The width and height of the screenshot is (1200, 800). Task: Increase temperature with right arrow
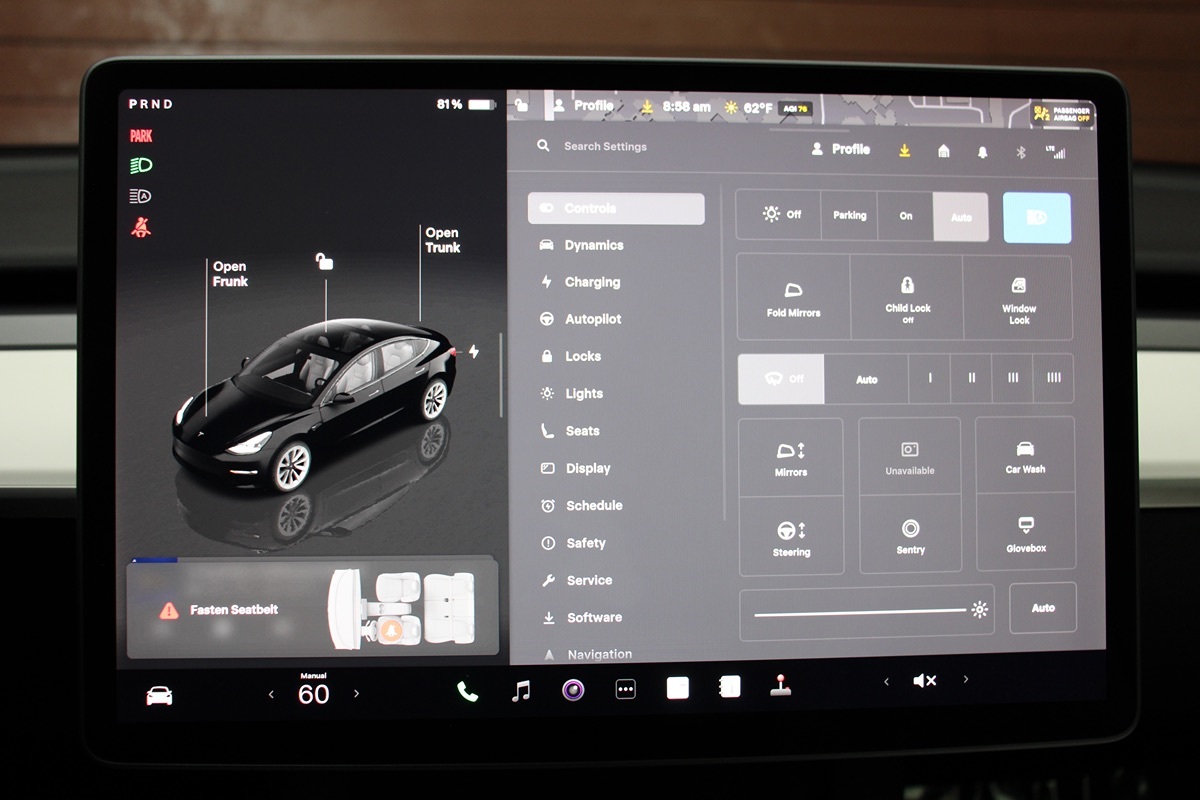(357, 693)
